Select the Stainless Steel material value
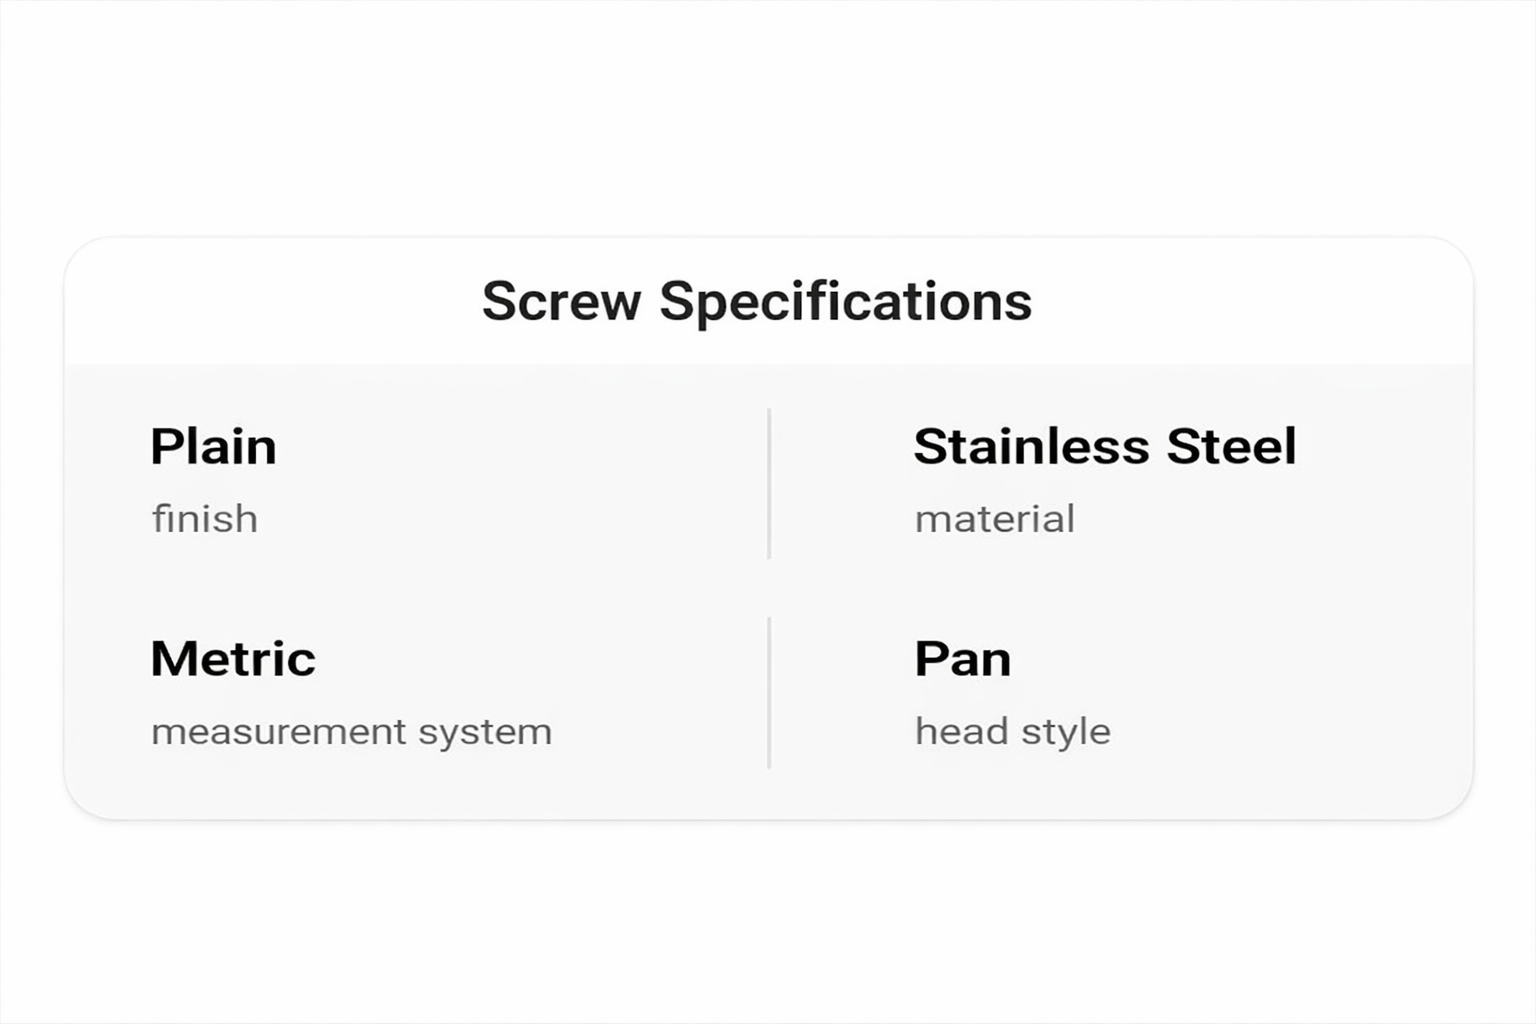The width and height of the screenshot is (1536, 1024). click(1104, 446)
